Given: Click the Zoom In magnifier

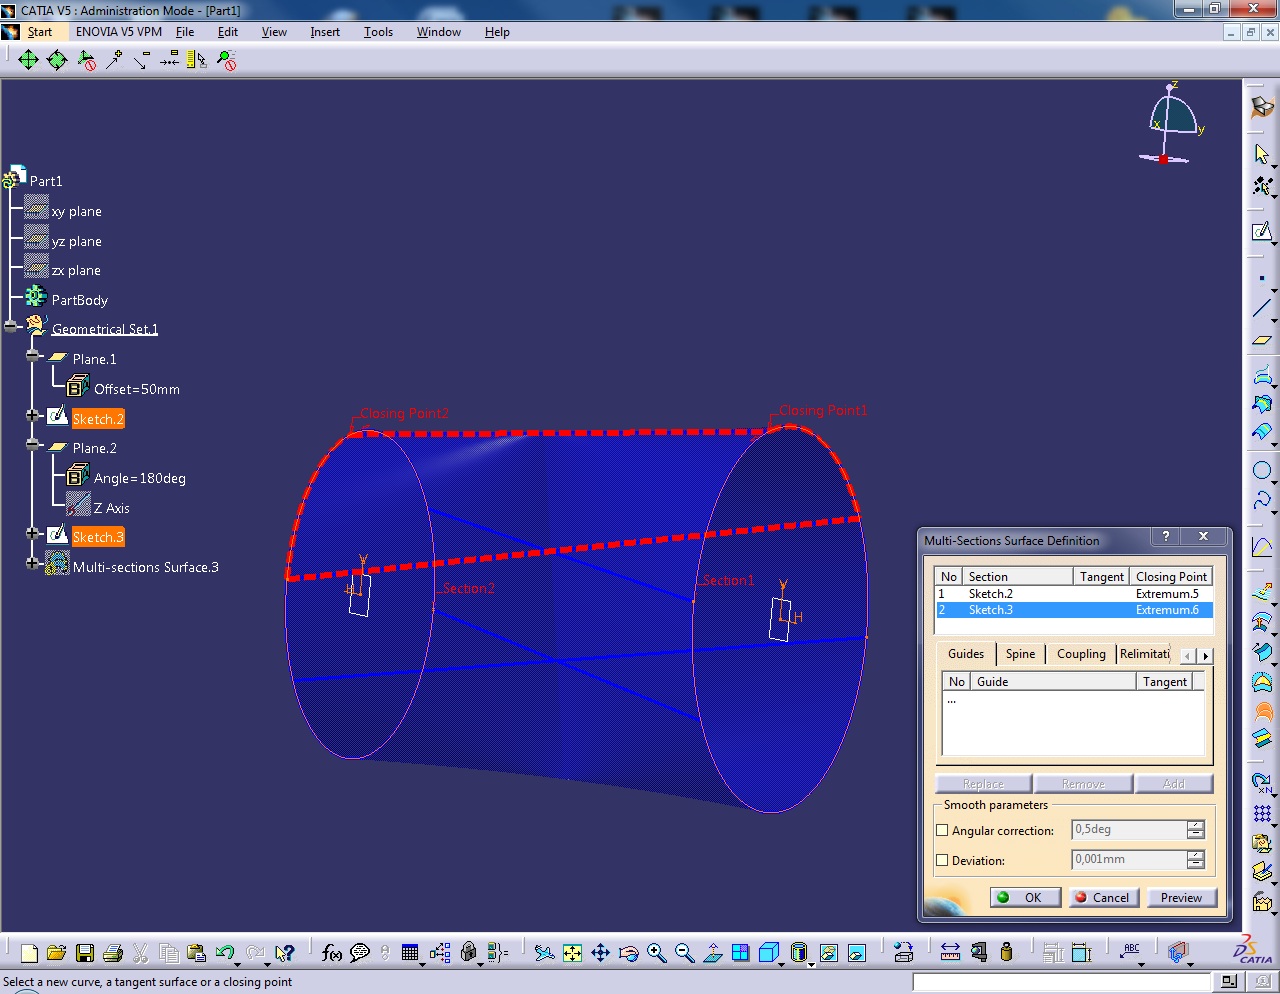Looking at the screenshot, I should 656,953.
